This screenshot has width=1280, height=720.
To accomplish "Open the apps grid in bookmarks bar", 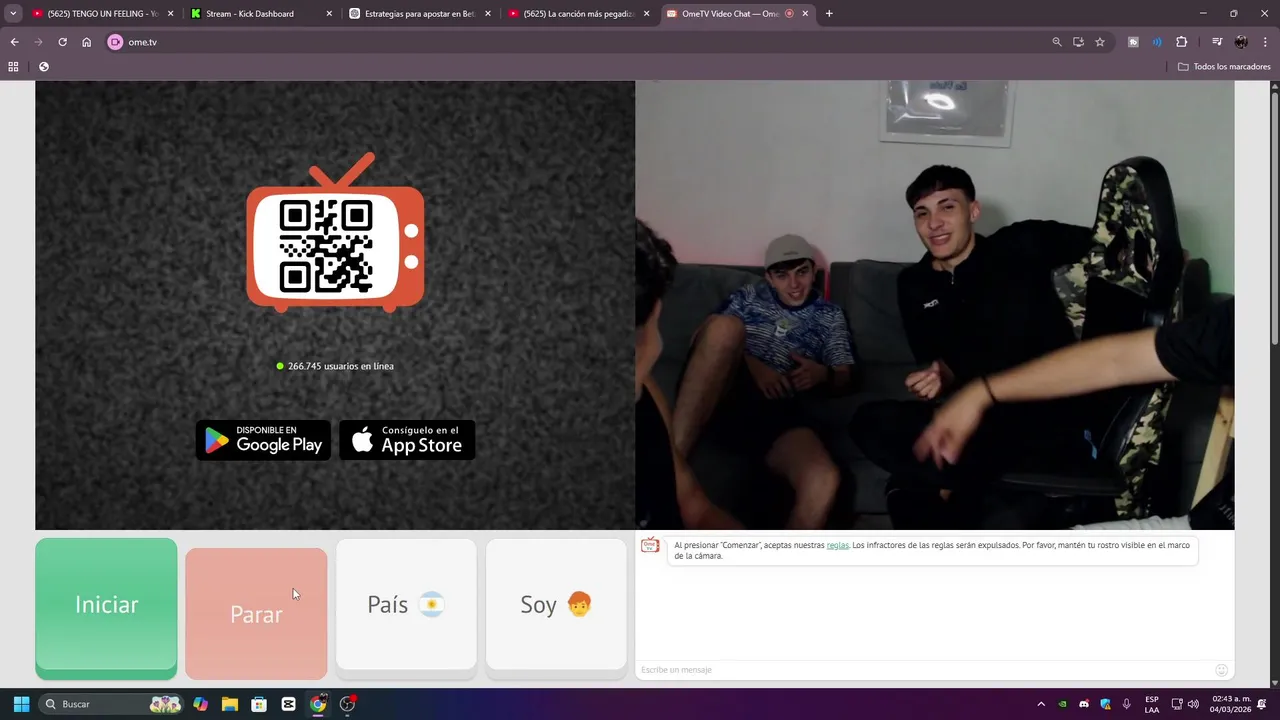I will 13,67.
